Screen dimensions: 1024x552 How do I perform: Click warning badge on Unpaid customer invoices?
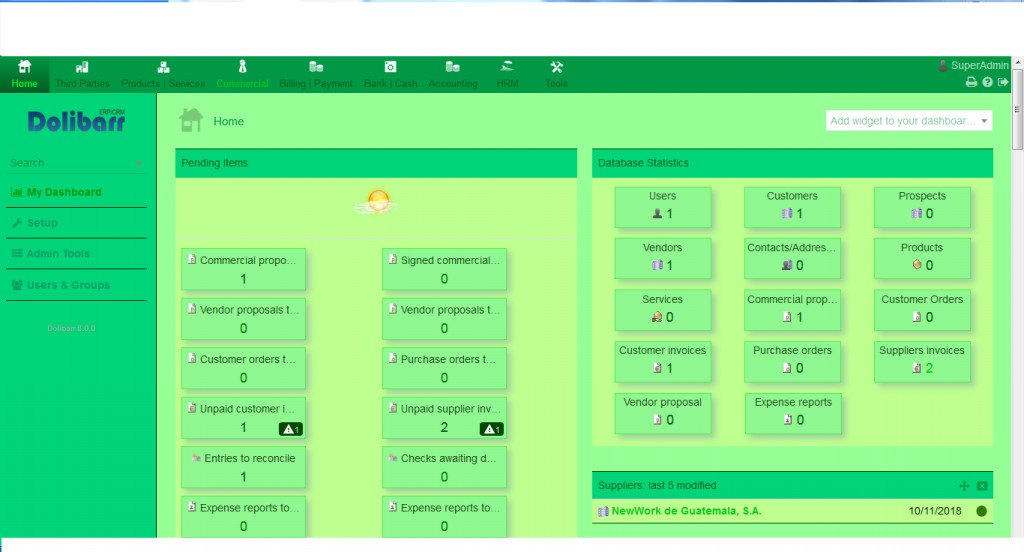click(291, 429)
